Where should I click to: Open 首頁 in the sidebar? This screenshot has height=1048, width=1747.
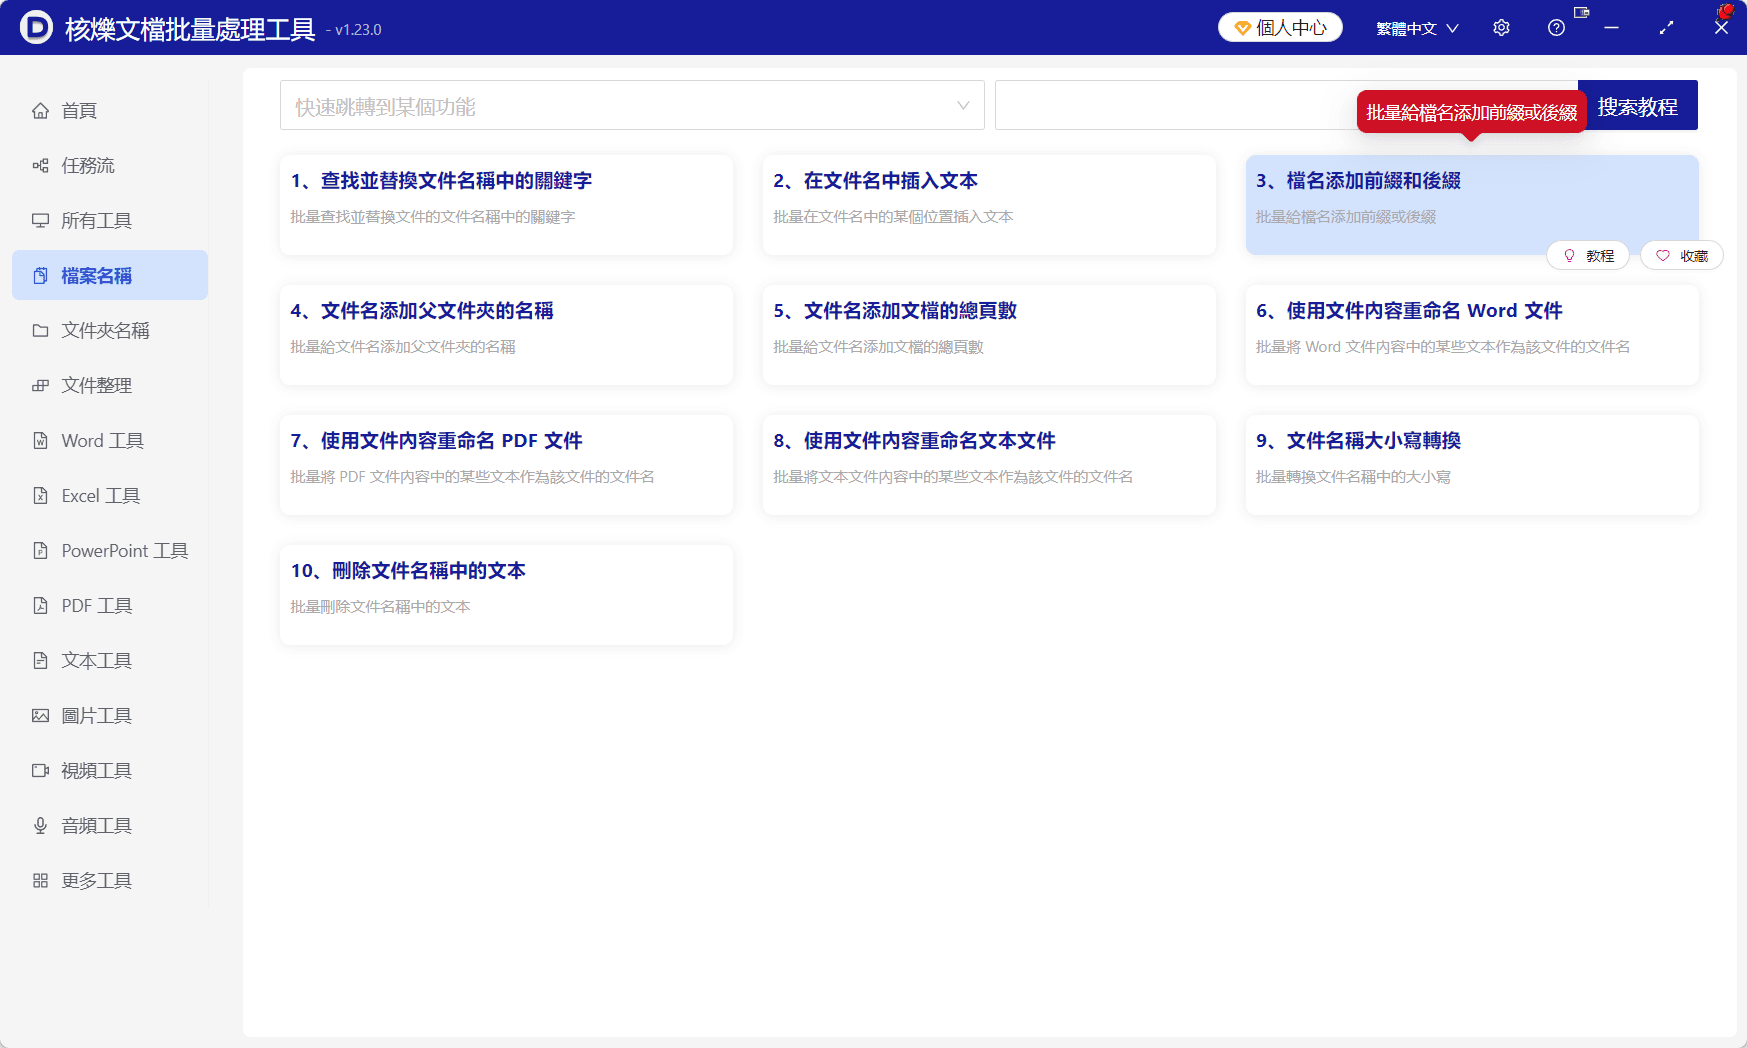click(x=110, y=111)
